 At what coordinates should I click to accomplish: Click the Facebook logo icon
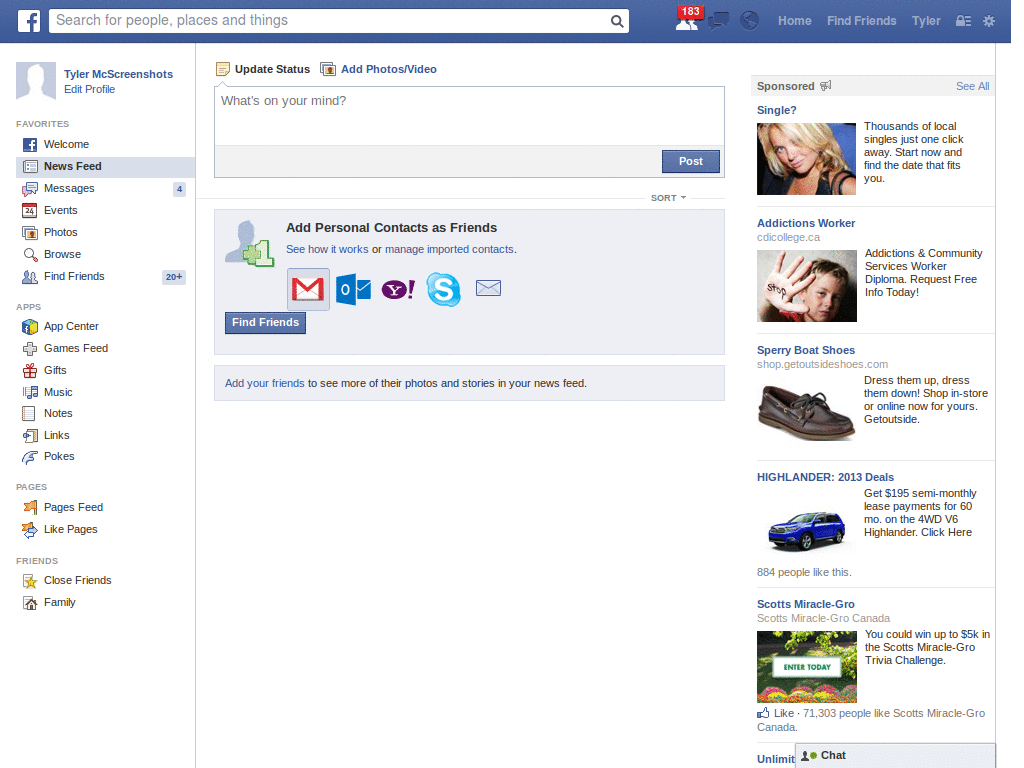pos(28,21)
